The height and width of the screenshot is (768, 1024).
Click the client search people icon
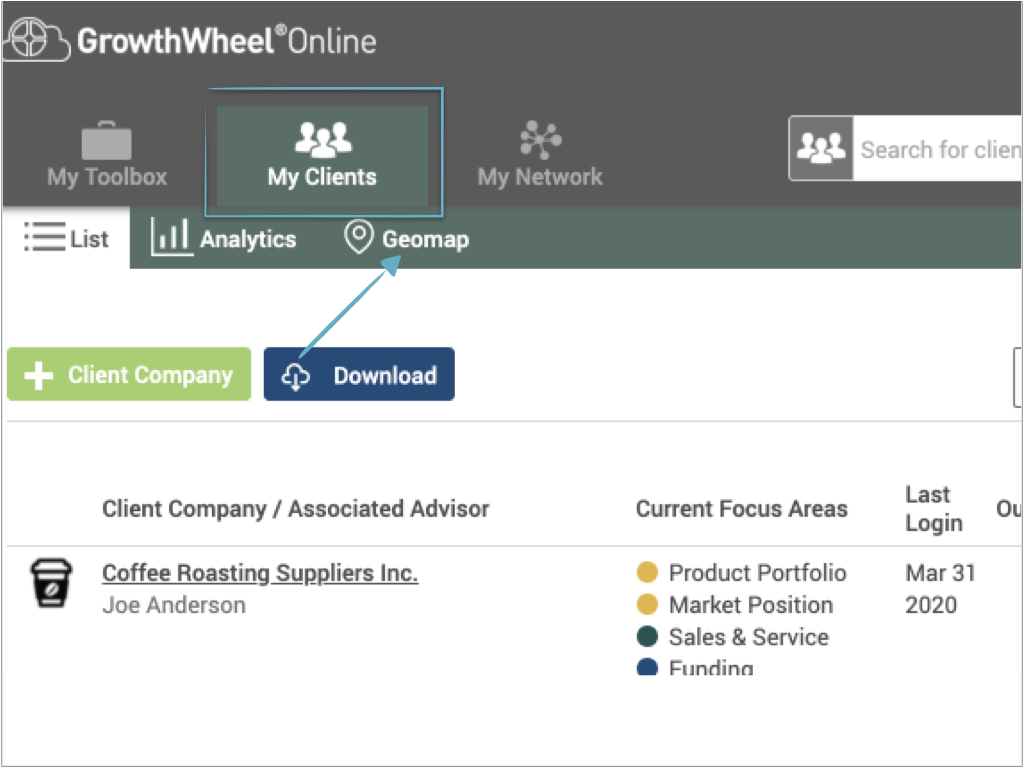point(821,148)
